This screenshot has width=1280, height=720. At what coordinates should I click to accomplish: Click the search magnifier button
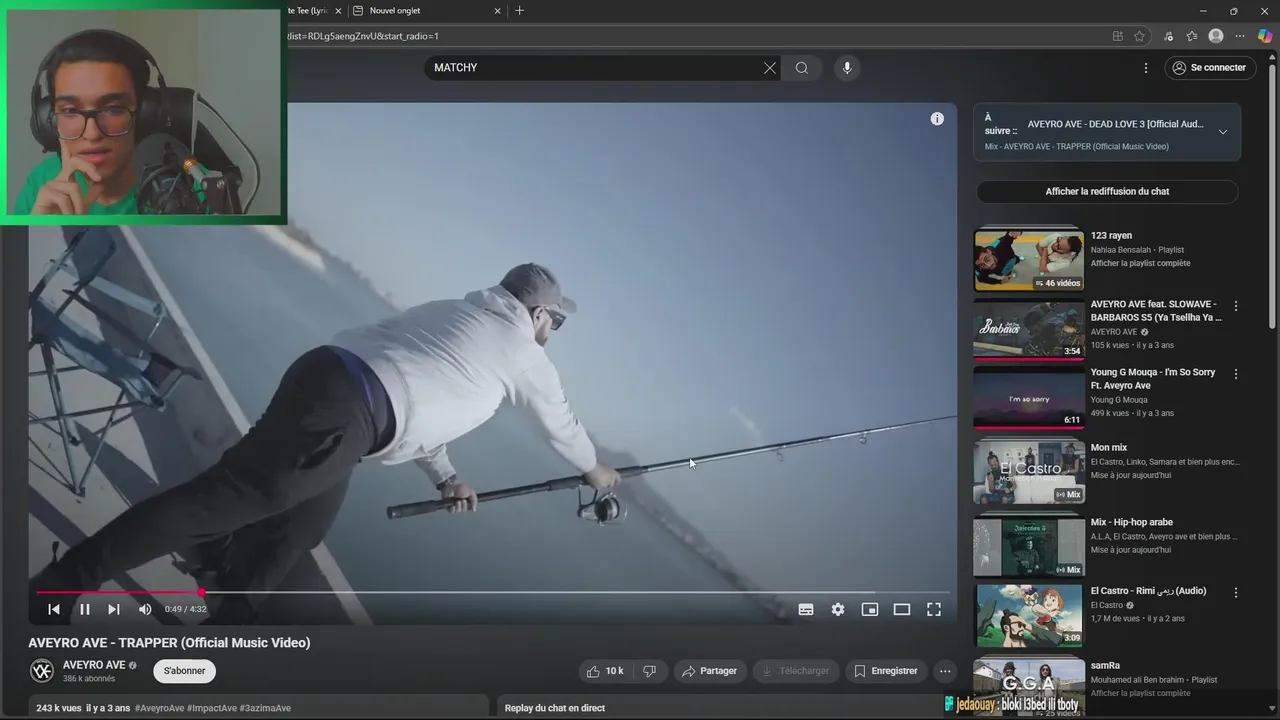tap(802, 68)
